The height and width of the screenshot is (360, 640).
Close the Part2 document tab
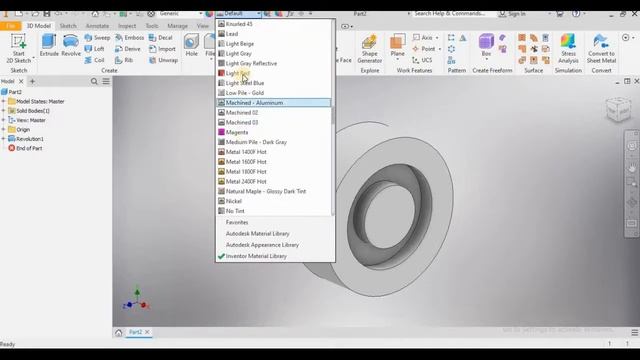(x=147, y=332)
